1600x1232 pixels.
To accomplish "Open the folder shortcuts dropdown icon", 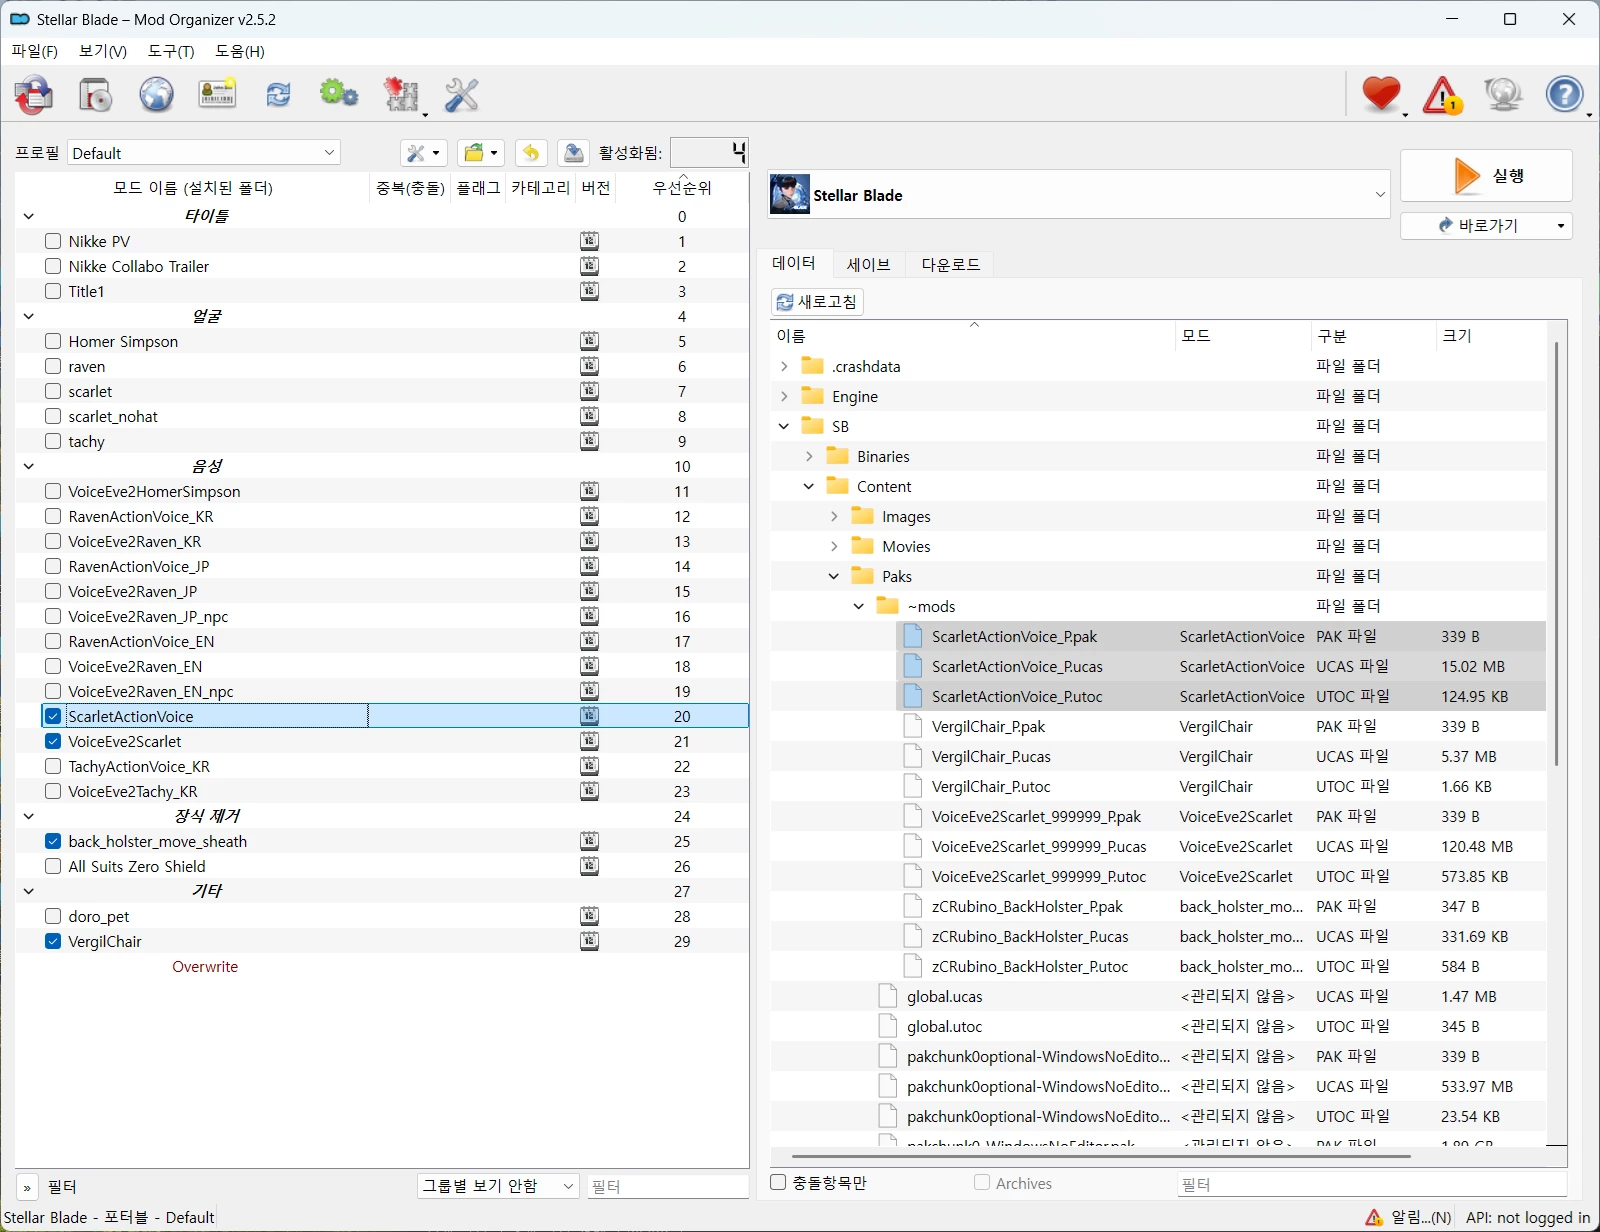I will pos(480,153).
